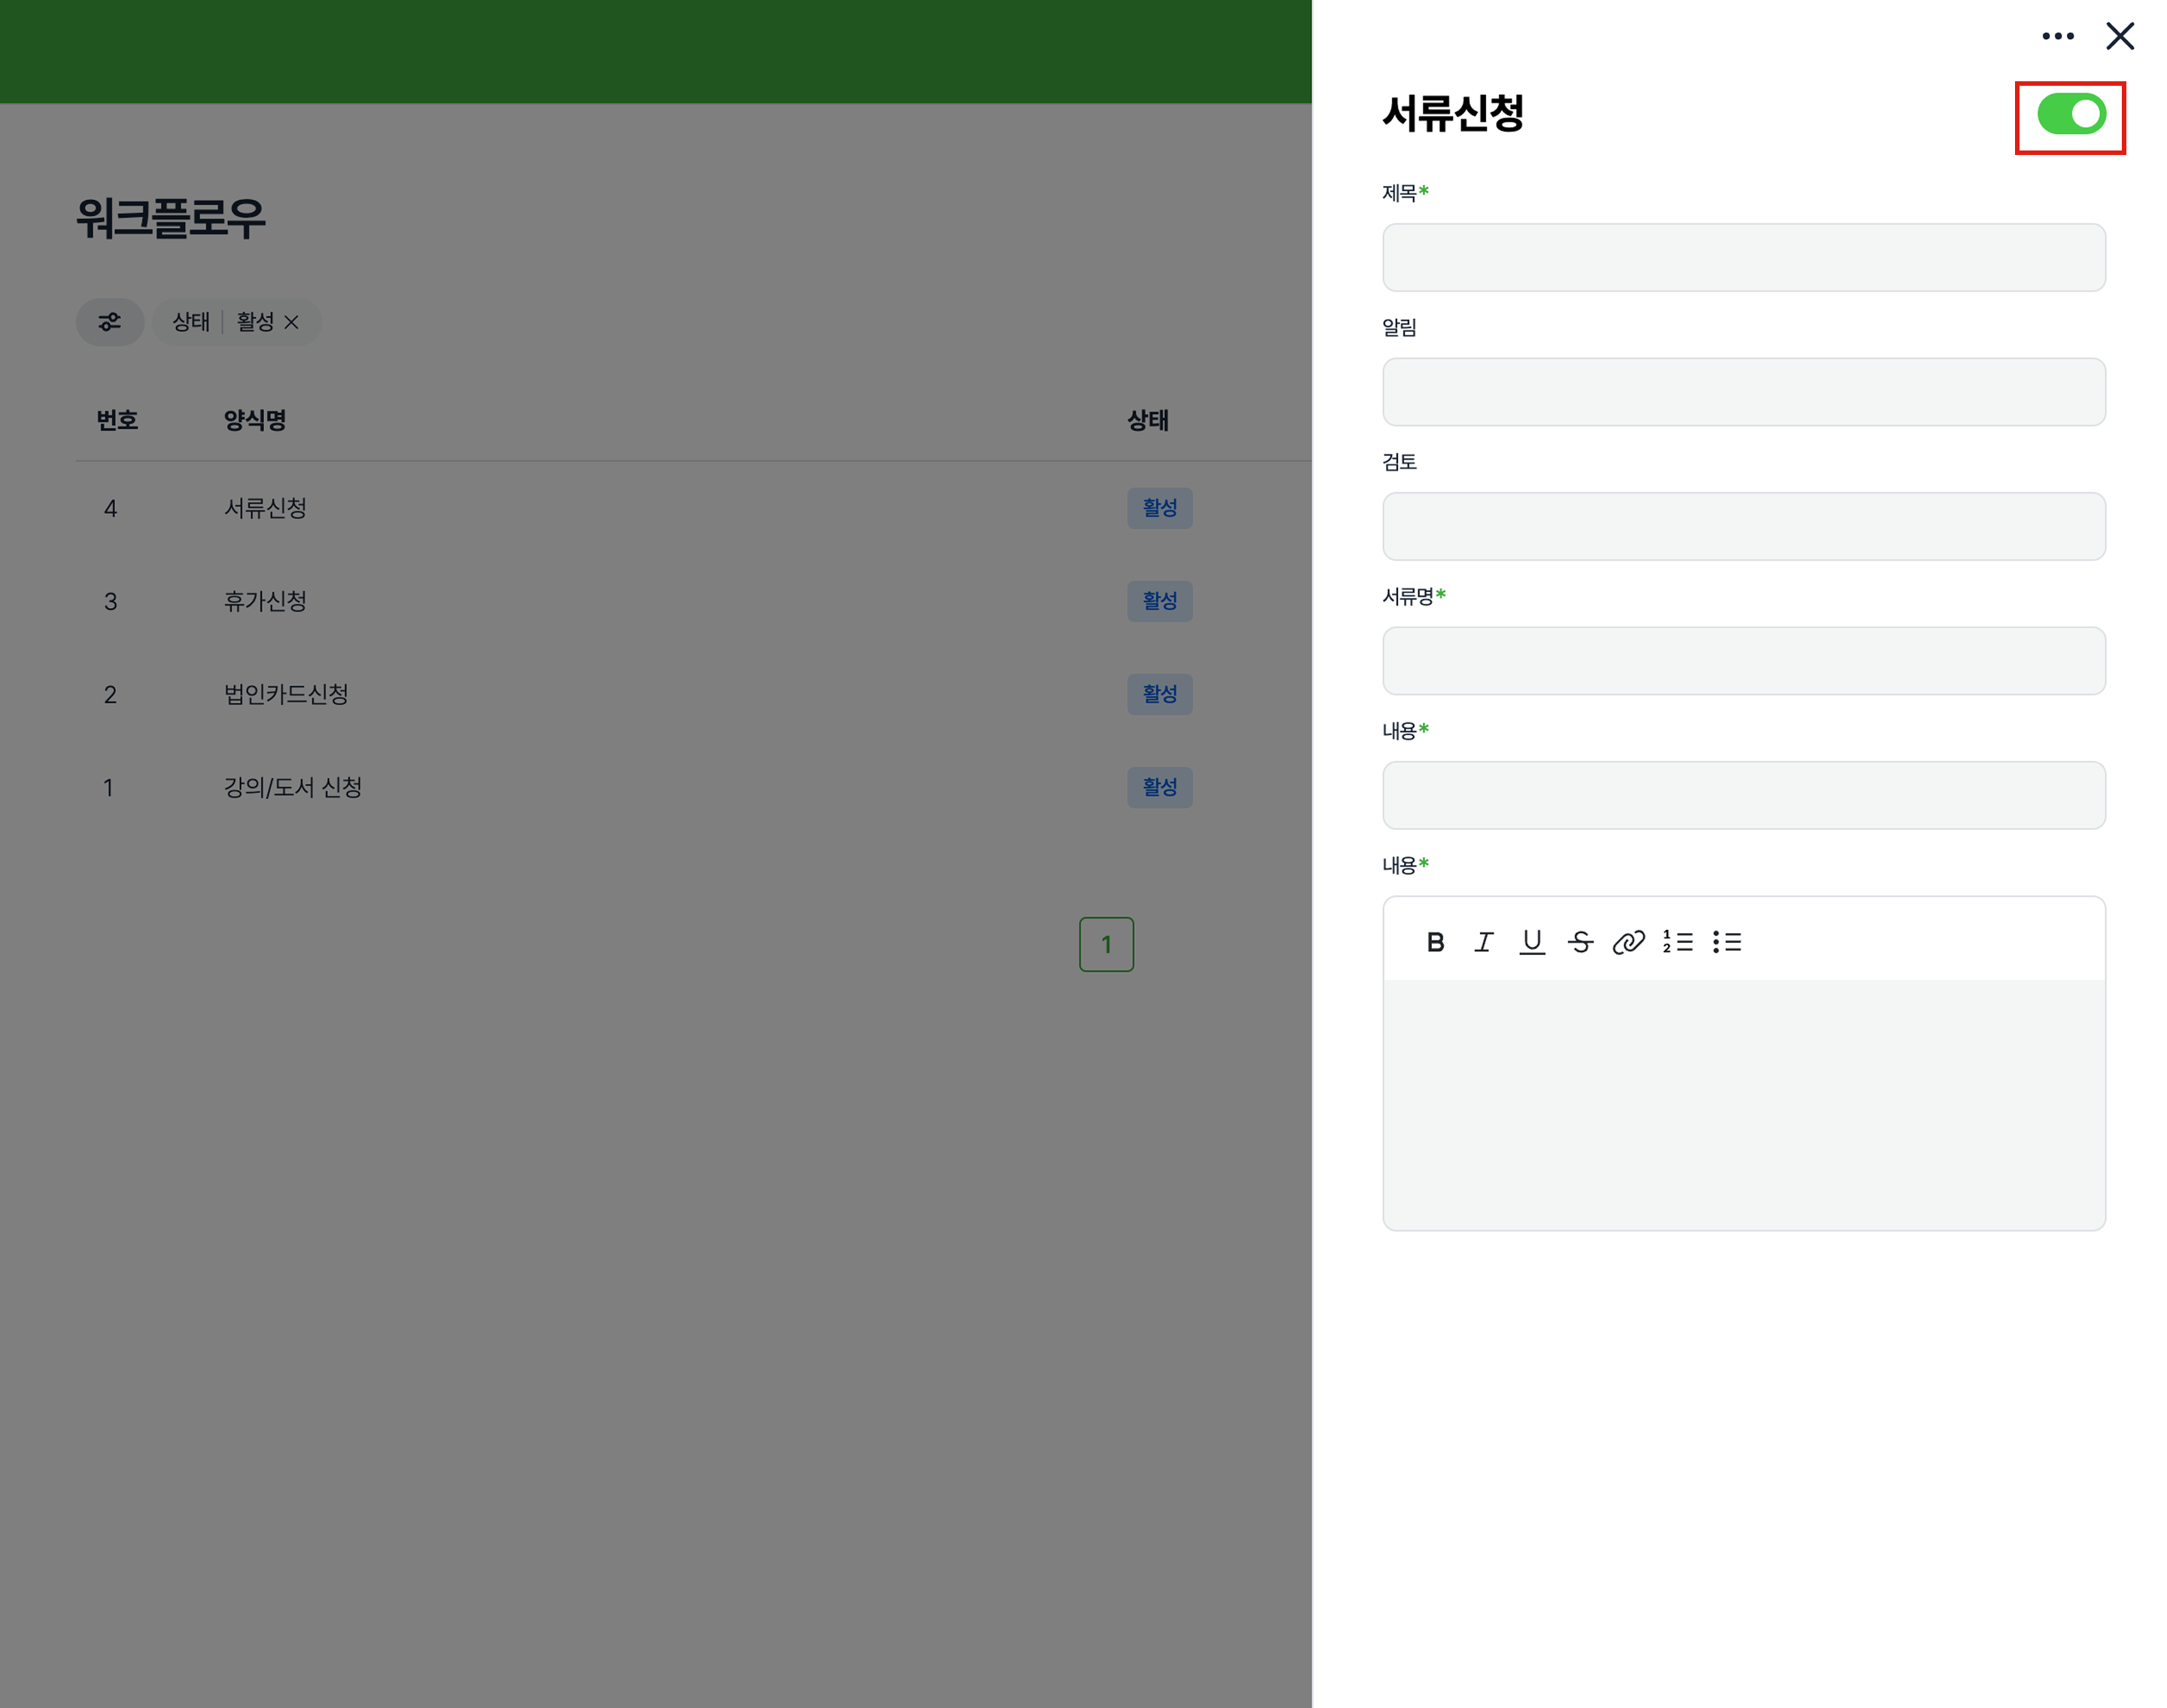Image resolution: width=2167 pixels, height=1708 pixels.
Task: Click the 제목 input field
Action: (x=1743, y=258)
